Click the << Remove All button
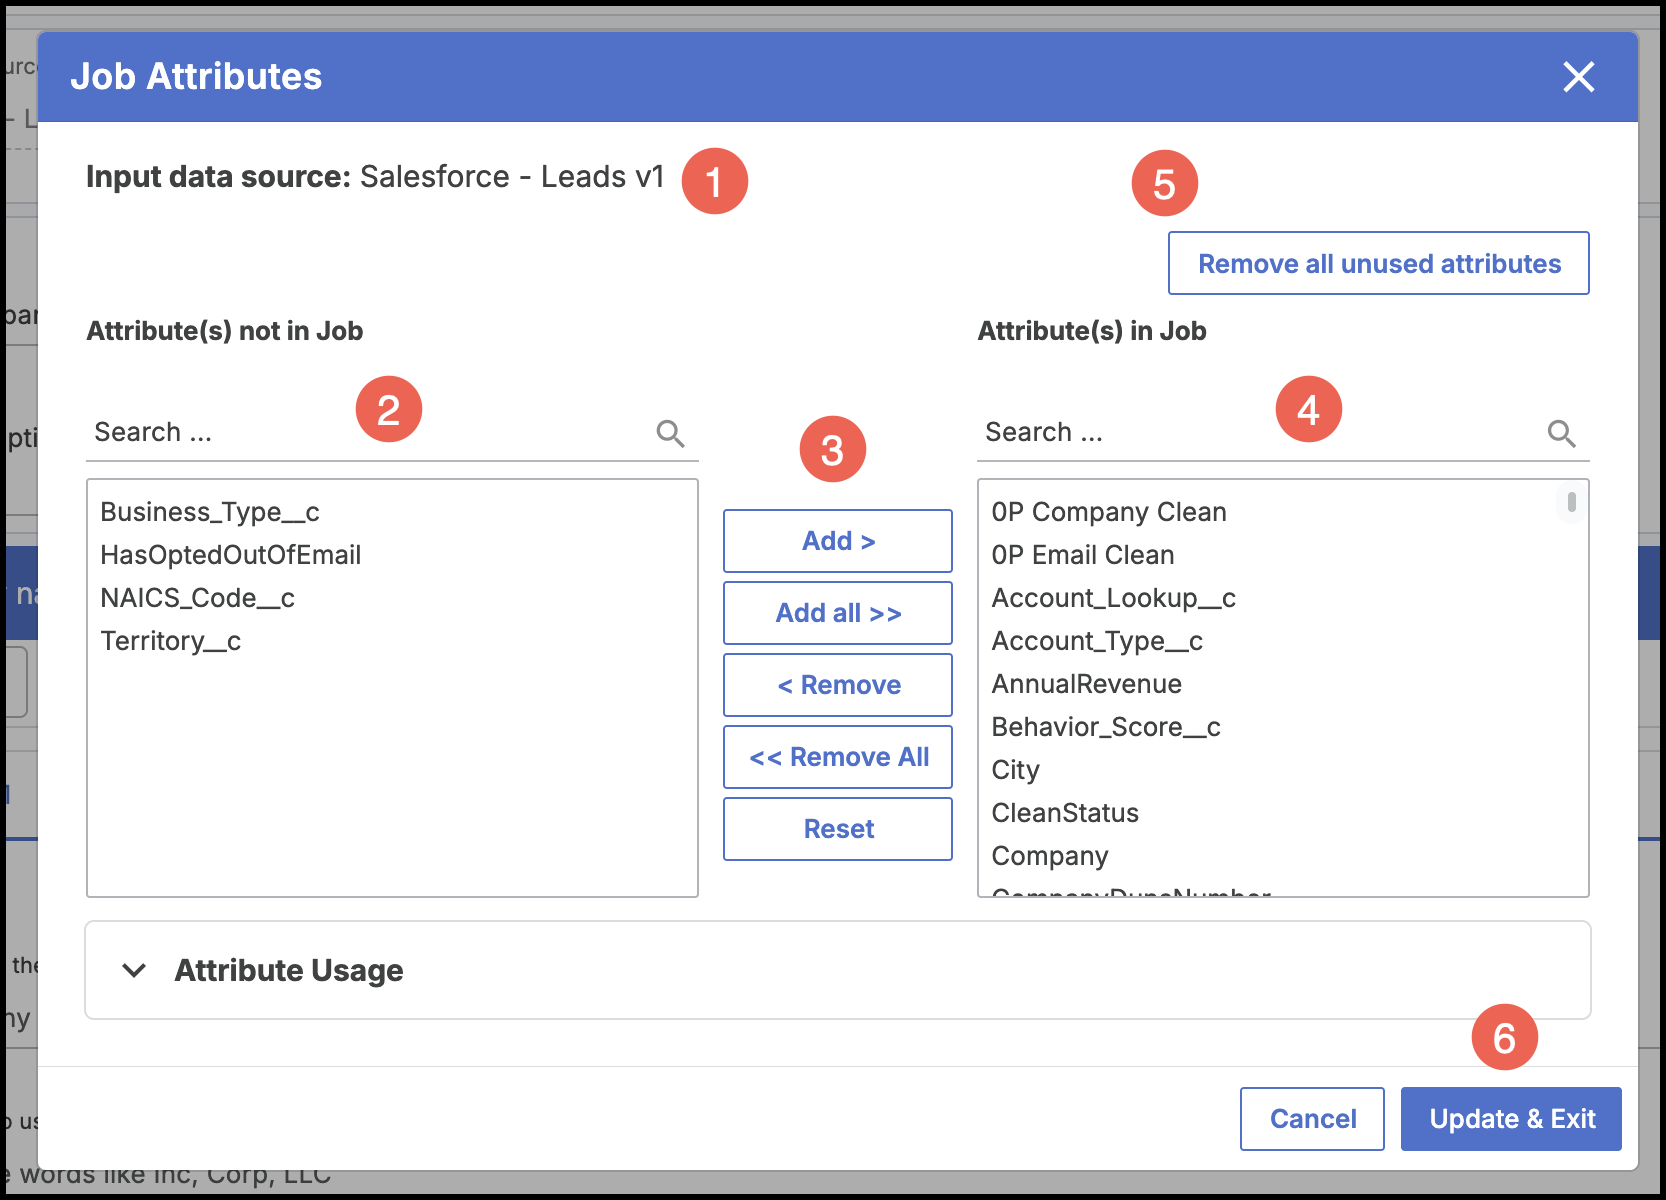Screen dimensions: 1666x1200 coord(838,757)
